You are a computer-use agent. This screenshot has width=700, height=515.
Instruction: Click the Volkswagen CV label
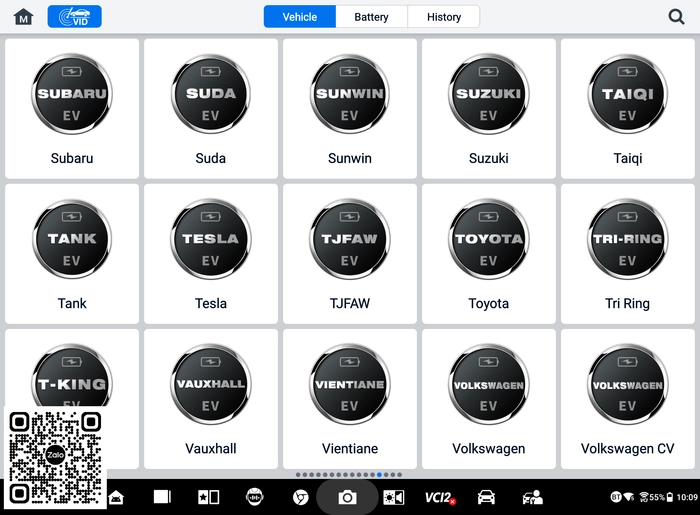click(628, 449)
